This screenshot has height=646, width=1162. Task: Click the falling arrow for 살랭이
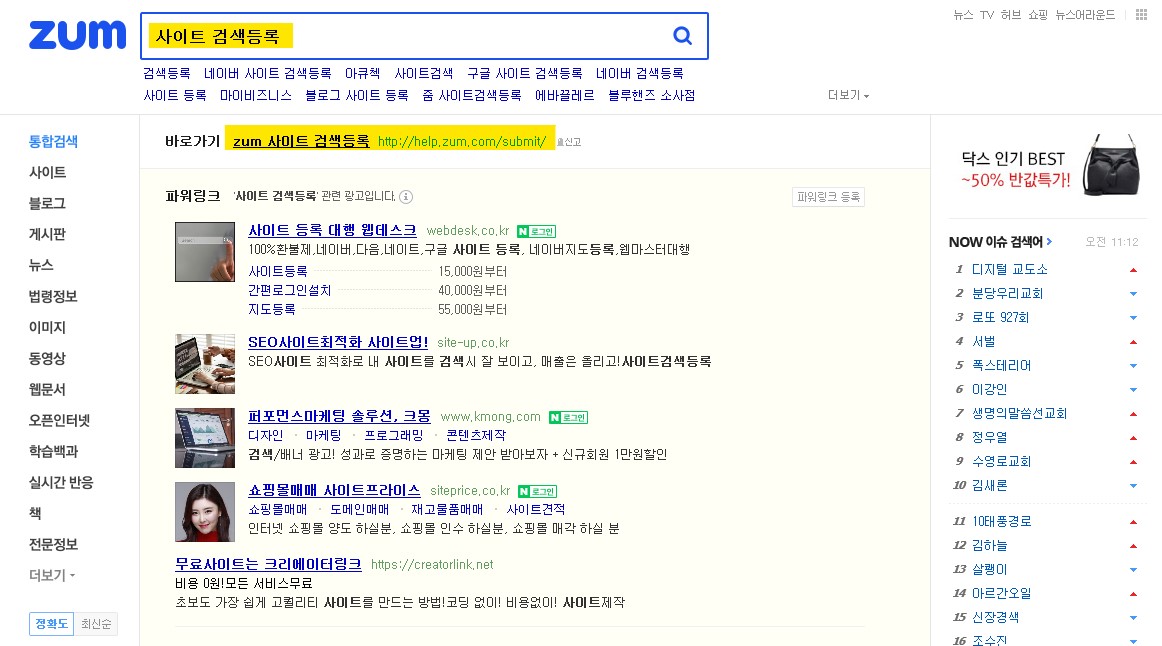(x=1133, y=570)
